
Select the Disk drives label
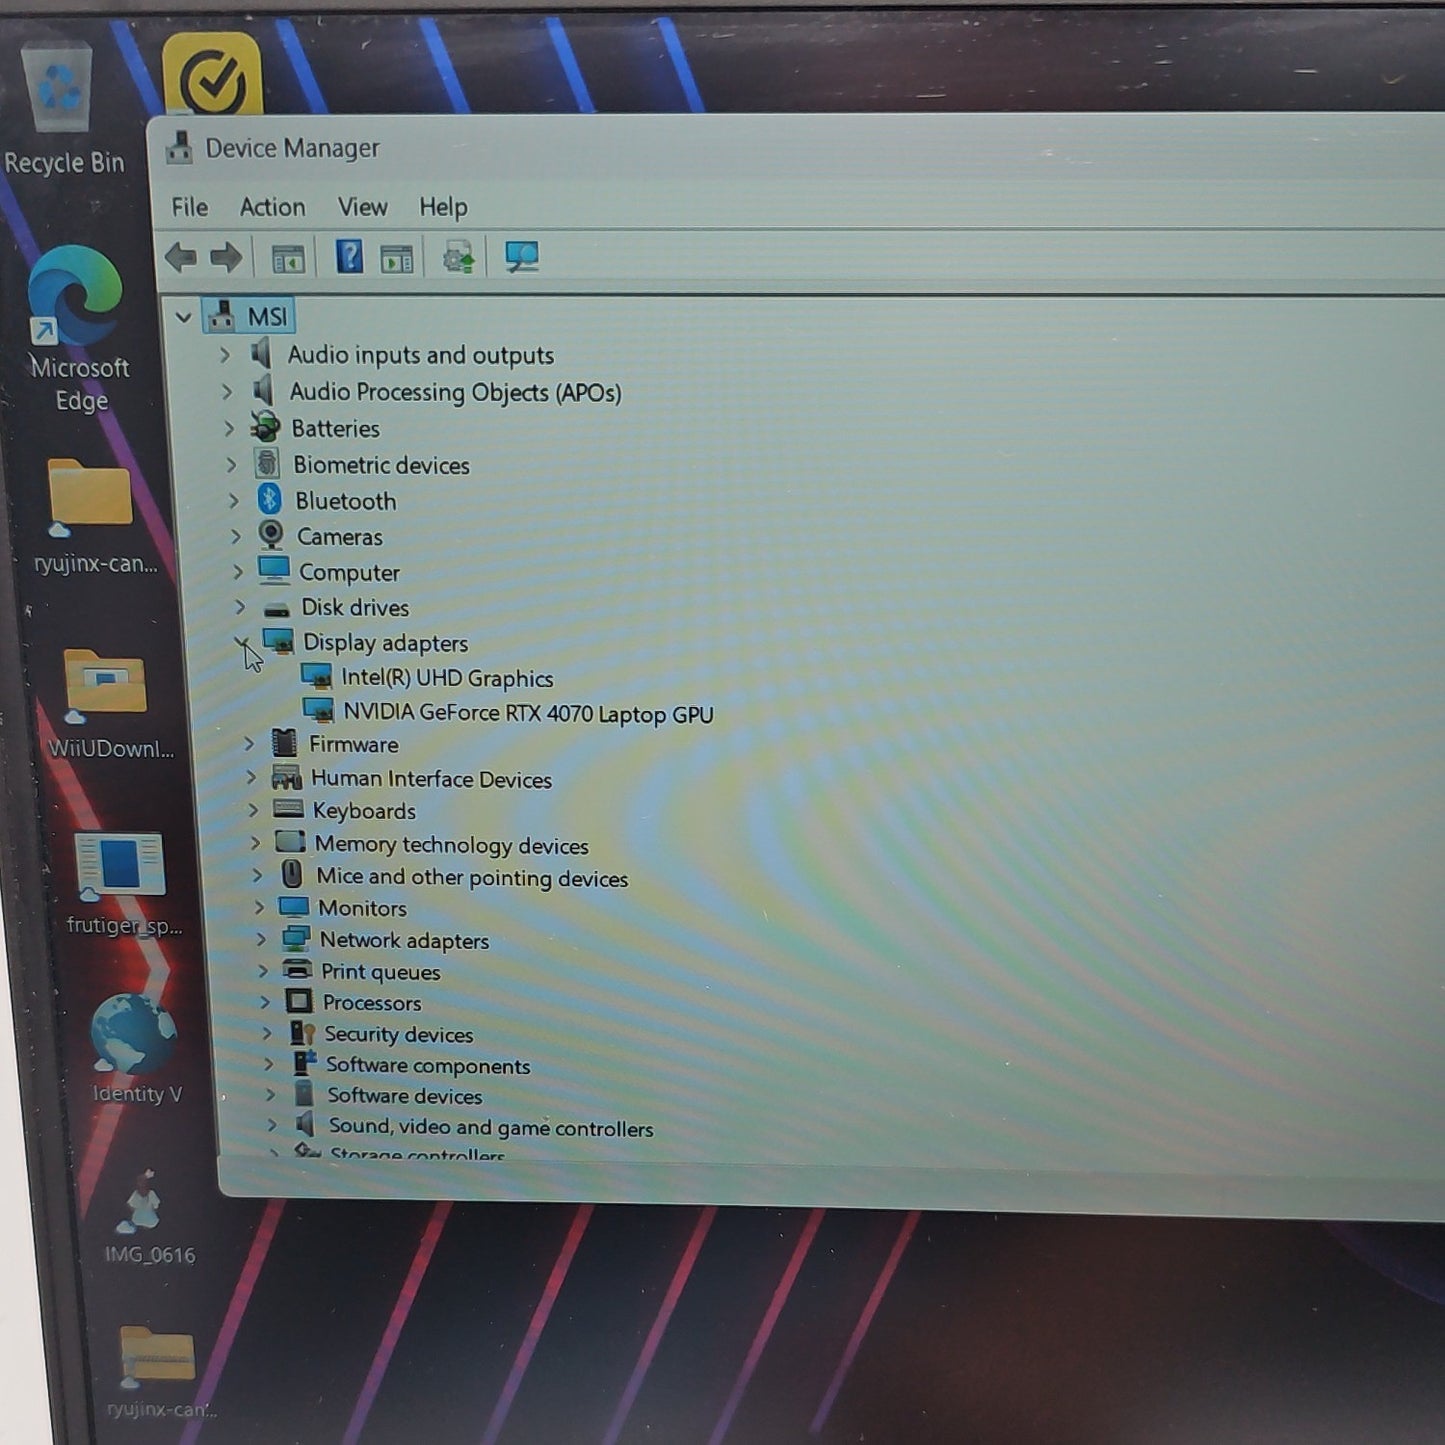click(x=355, y=608)
